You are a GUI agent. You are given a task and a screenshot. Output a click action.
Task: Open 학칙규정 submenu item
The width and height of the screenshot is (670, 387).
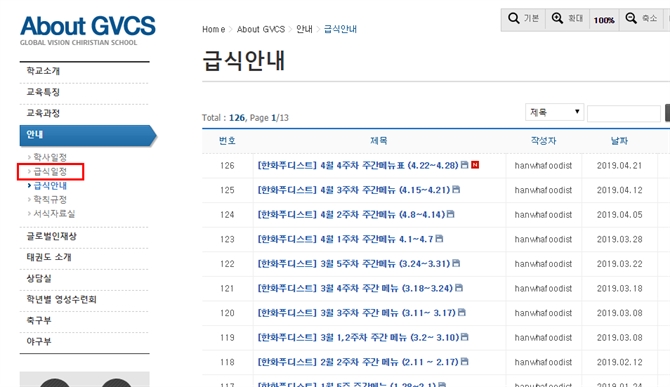click(x=50, y=199)
